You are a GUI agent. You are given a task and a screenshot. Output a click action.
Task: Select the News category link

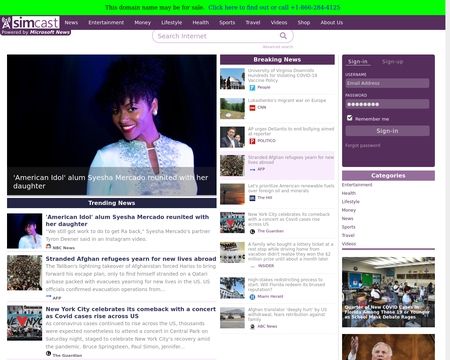[x=347, y=219]
